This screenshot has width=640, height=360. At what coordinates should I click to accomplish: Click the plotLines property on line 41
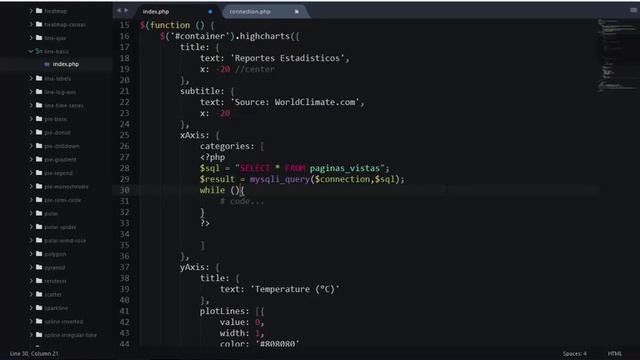tap(224, 311)
